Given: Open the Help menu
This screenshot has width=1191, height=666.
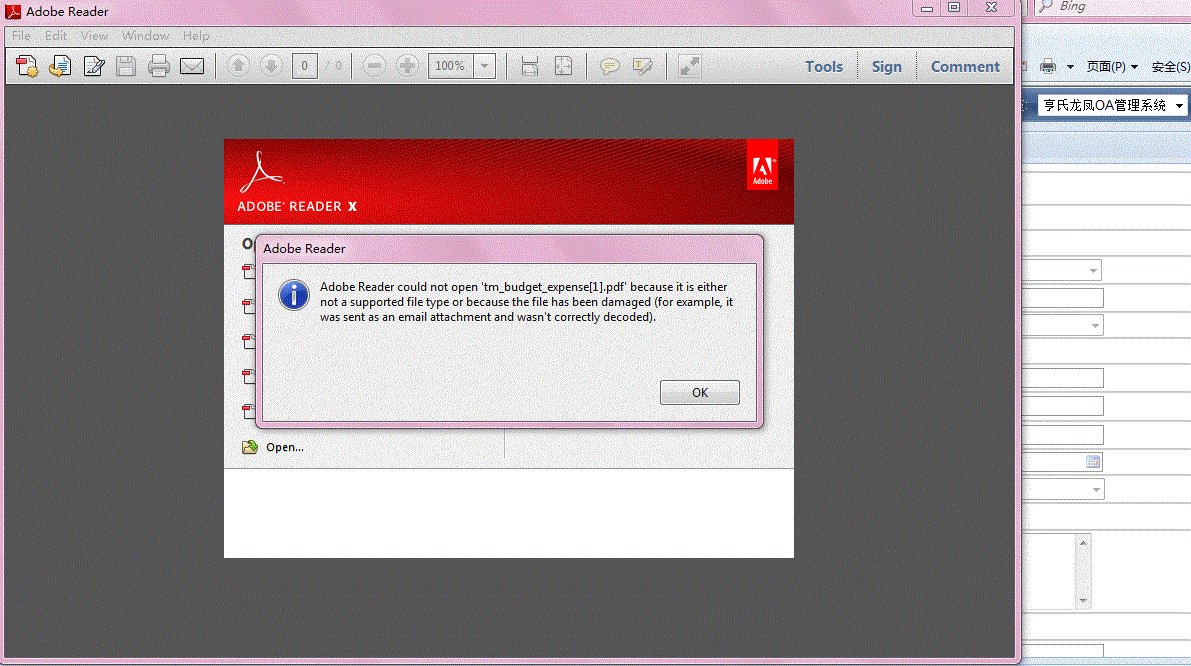Looking at the screenshot, I should point(195,36).
